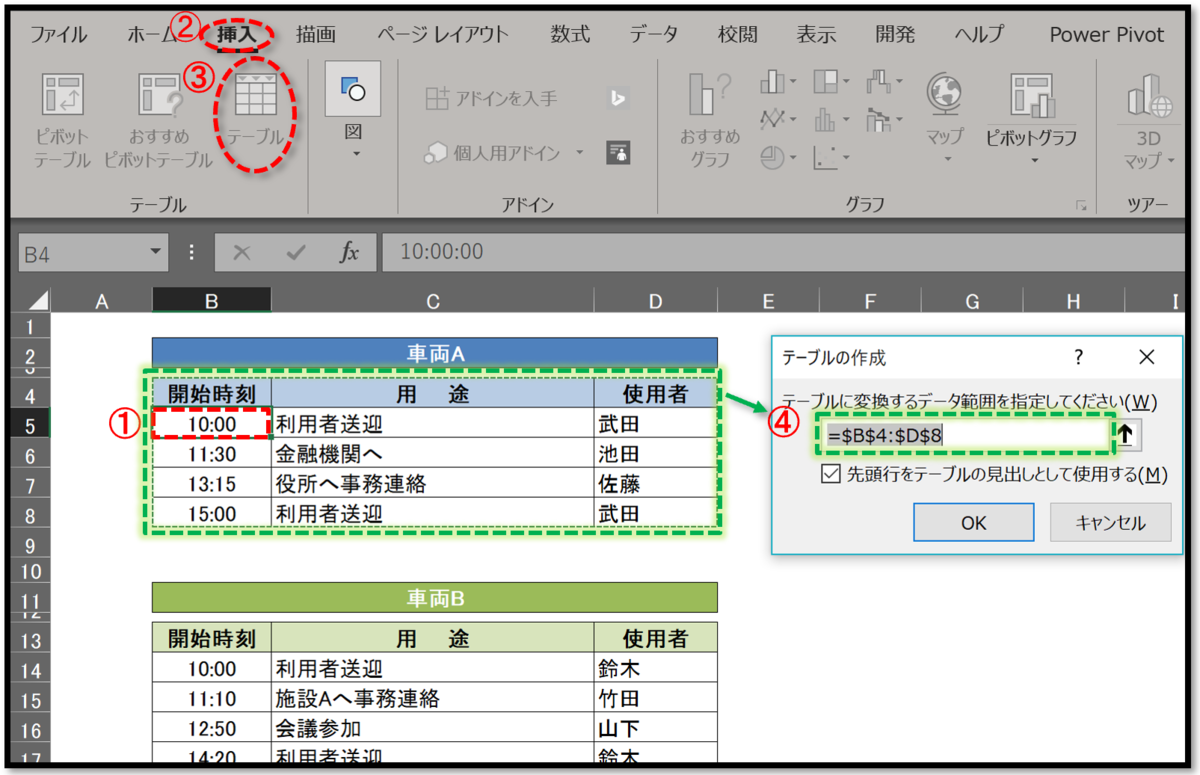Toggle the 先頭行をテーブルの見出し checkbox
The height and width of the screenshot is (775, 1200).
coord(830,474)
